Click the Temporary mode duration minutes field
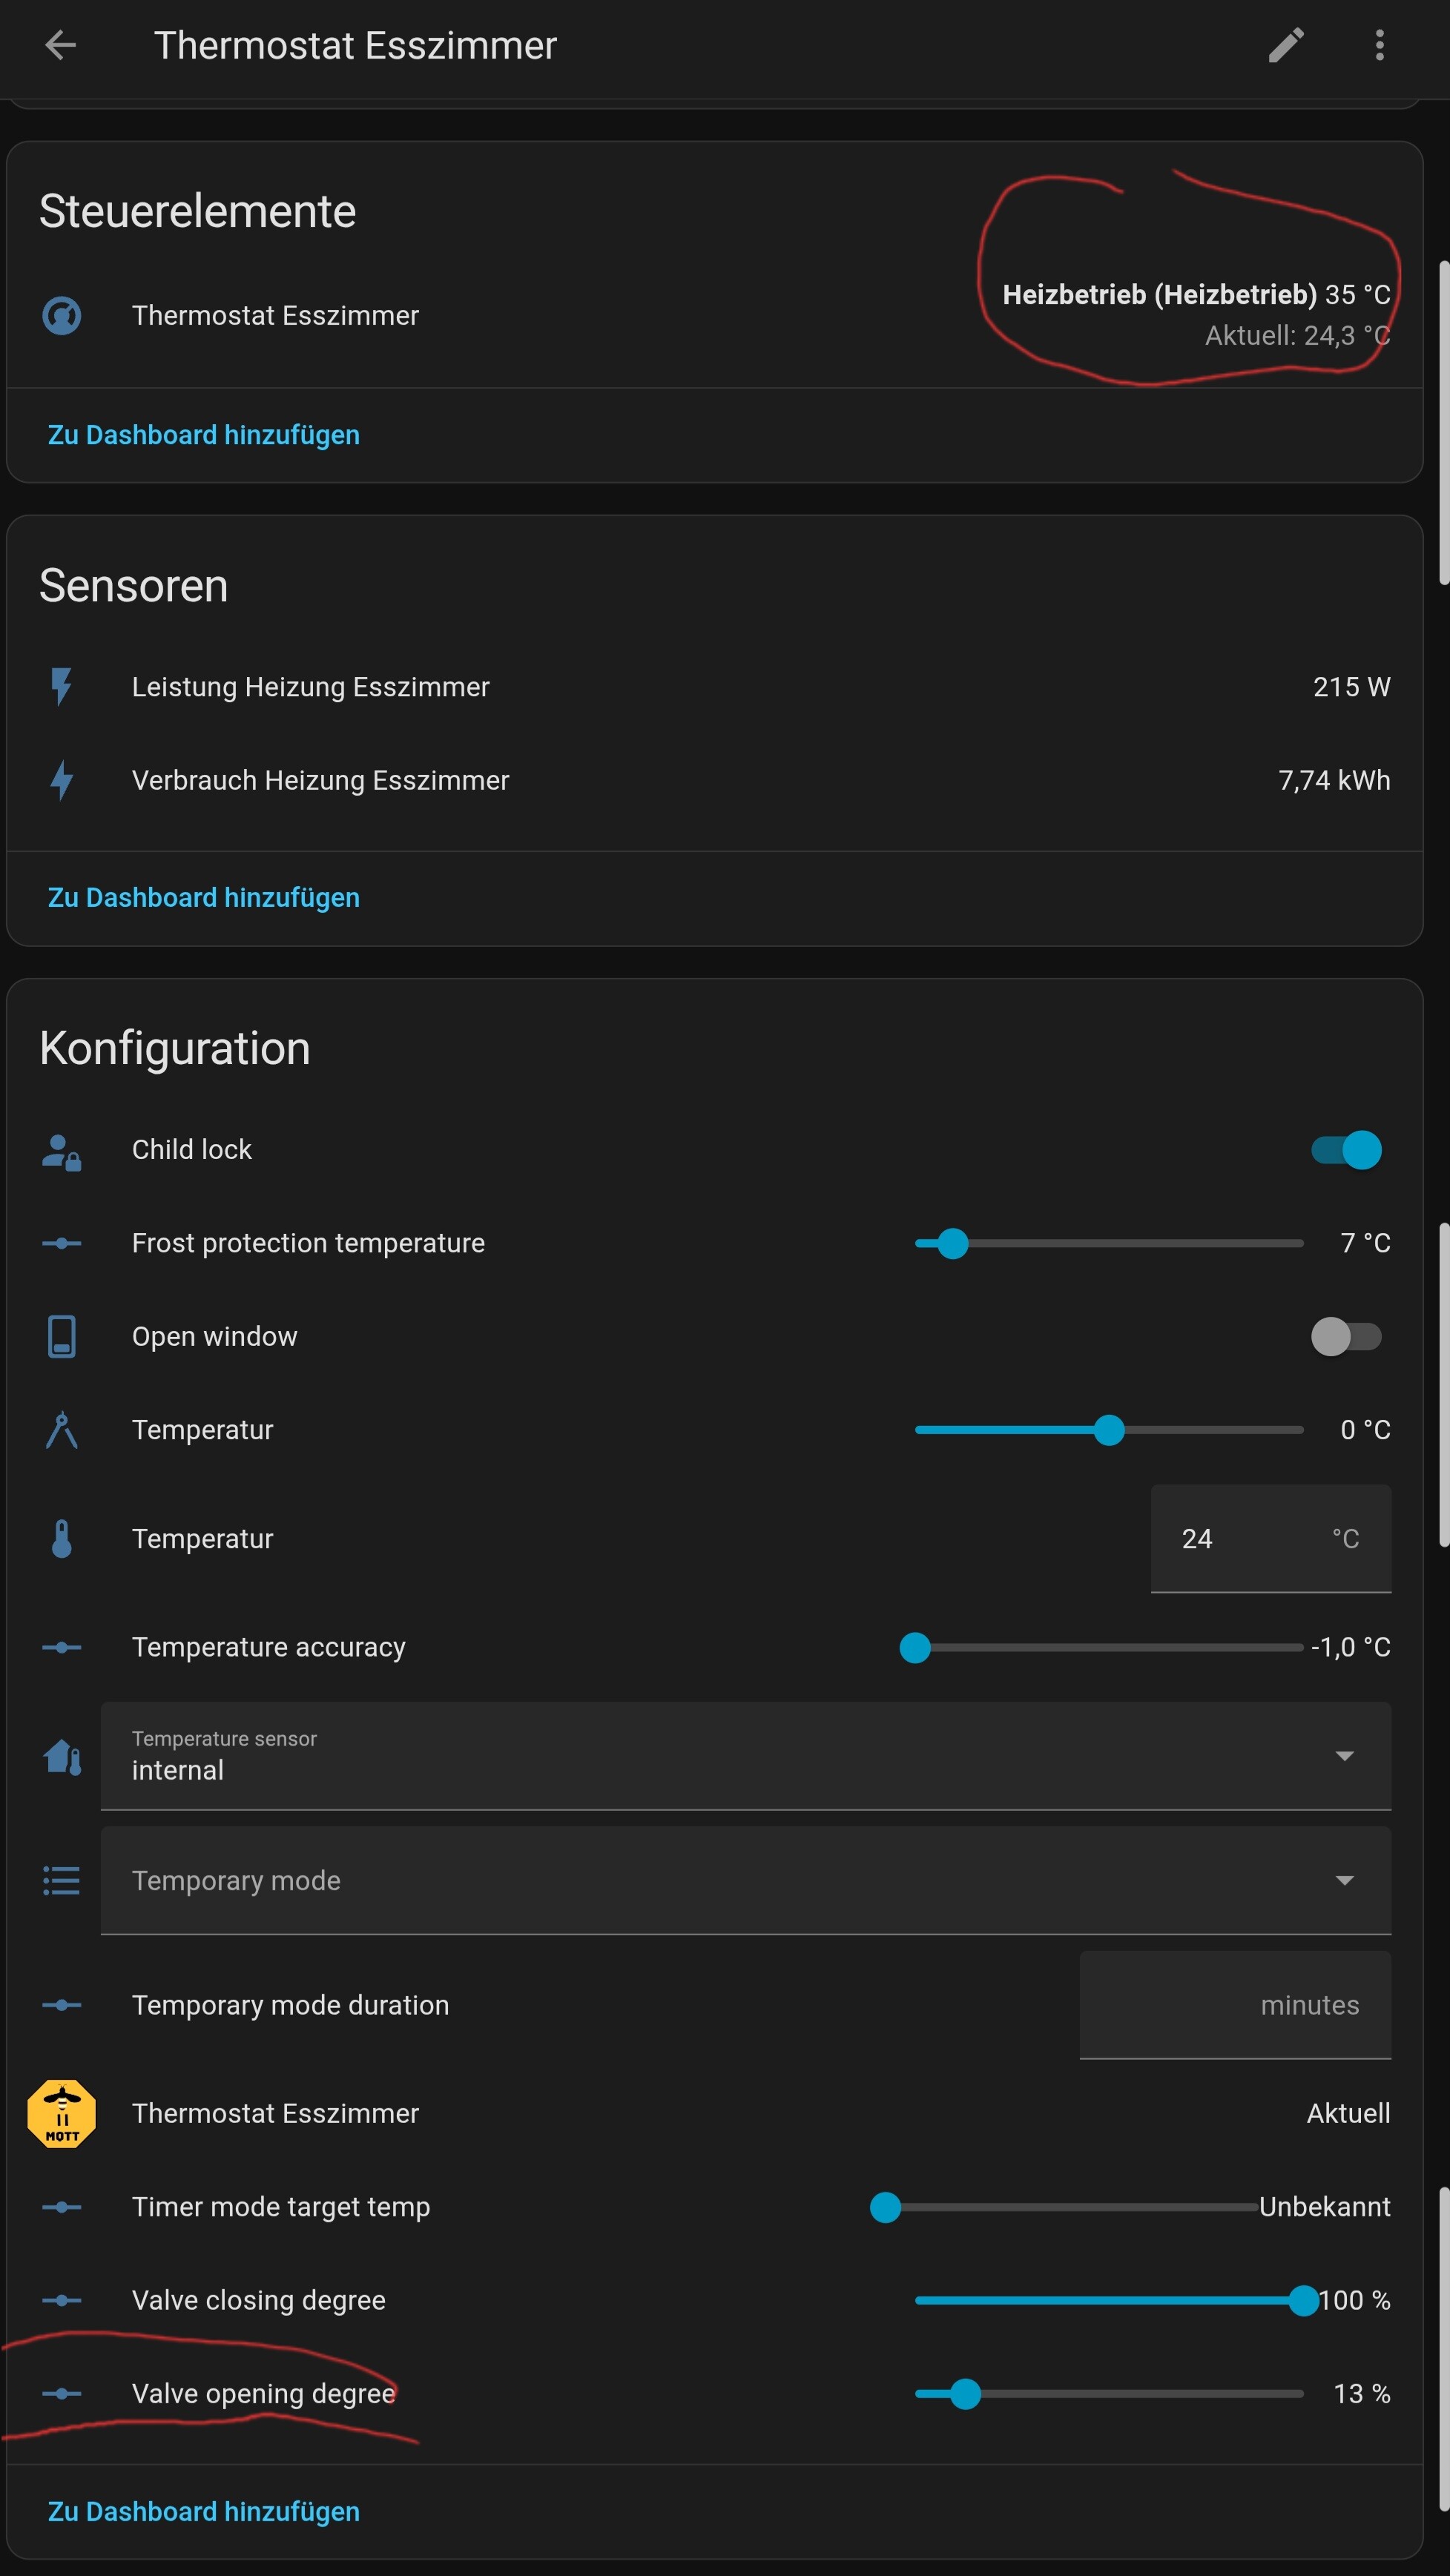 click(1234, 2005)
